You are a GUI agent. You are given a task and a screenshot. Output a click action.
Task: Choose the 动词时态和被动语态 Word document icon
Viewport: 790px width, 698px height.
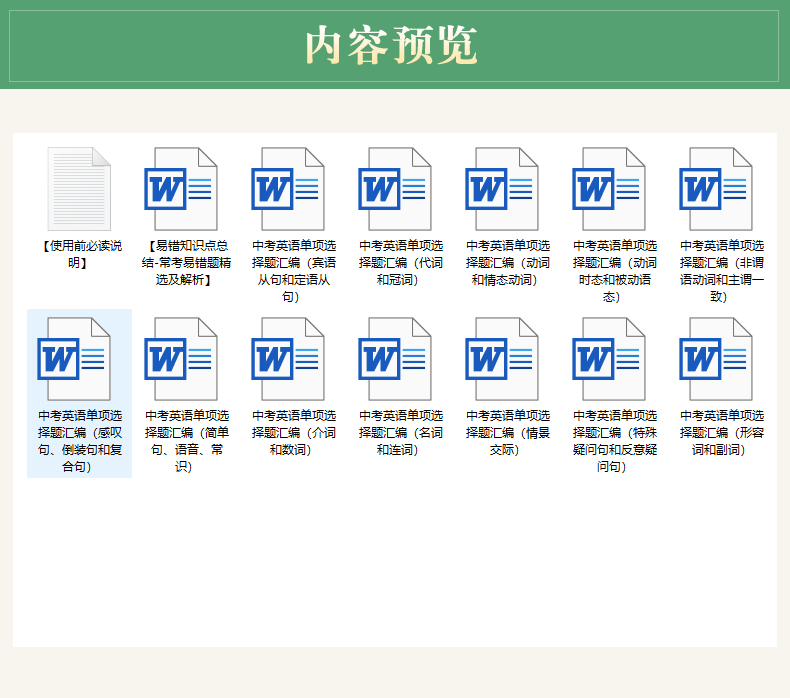pyautogui.click(x=609, y=189)
